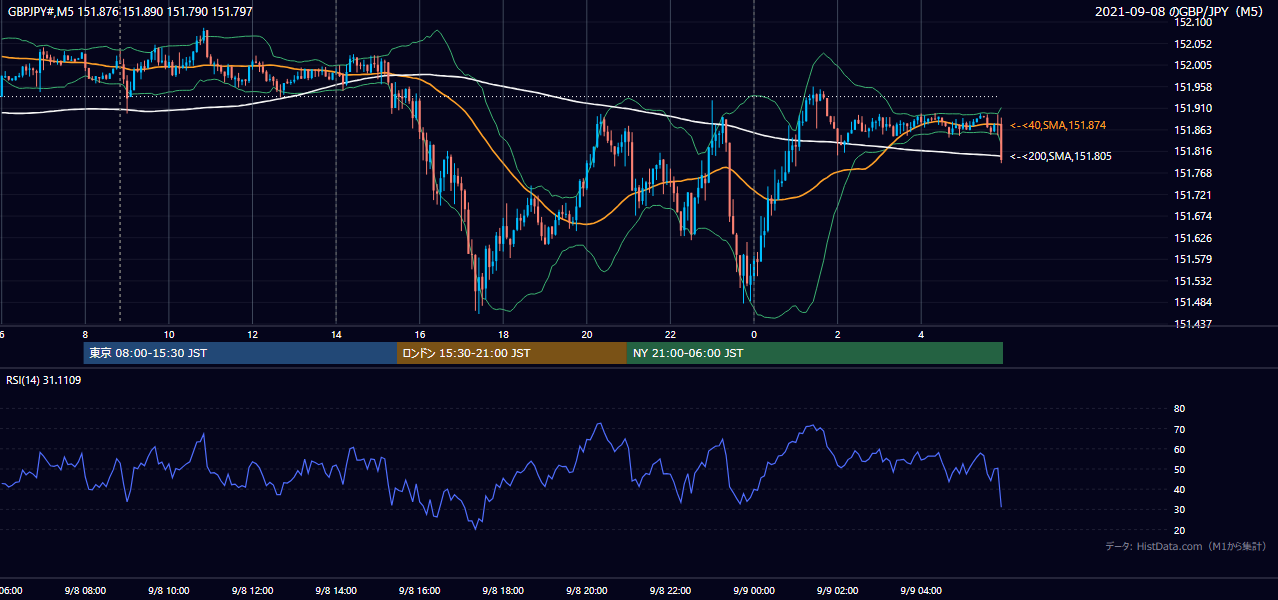Click the GBPJPY#,M5 price header text
Image resolution: width=1278 pixels, height=600 pixels.
coord(130,12)
